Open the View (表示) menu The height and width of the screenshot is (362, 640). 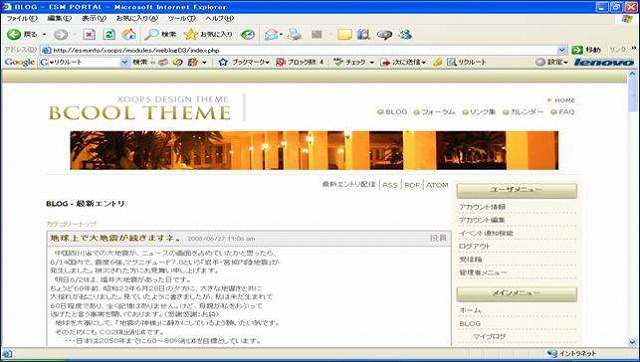[x=94, y=19]
